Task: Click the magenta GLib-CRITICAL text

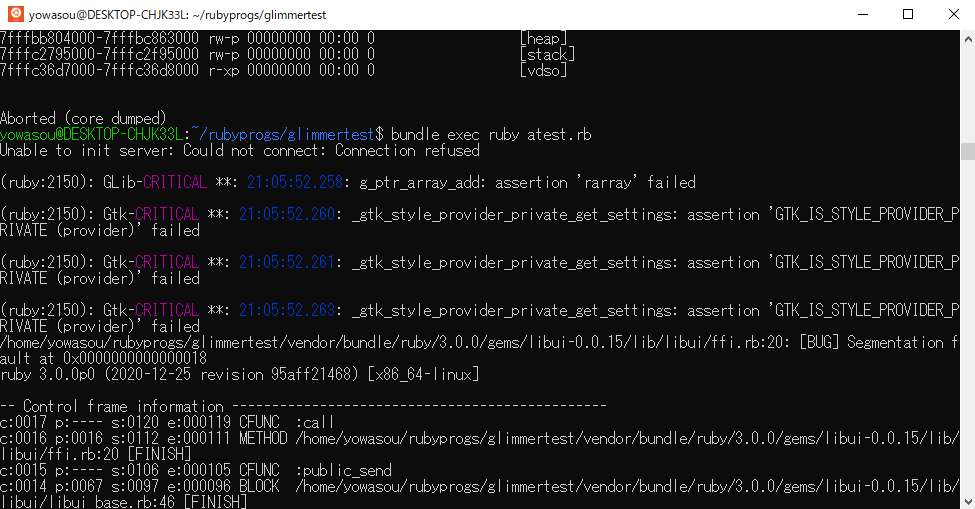Action: click(x=154, y=182)
